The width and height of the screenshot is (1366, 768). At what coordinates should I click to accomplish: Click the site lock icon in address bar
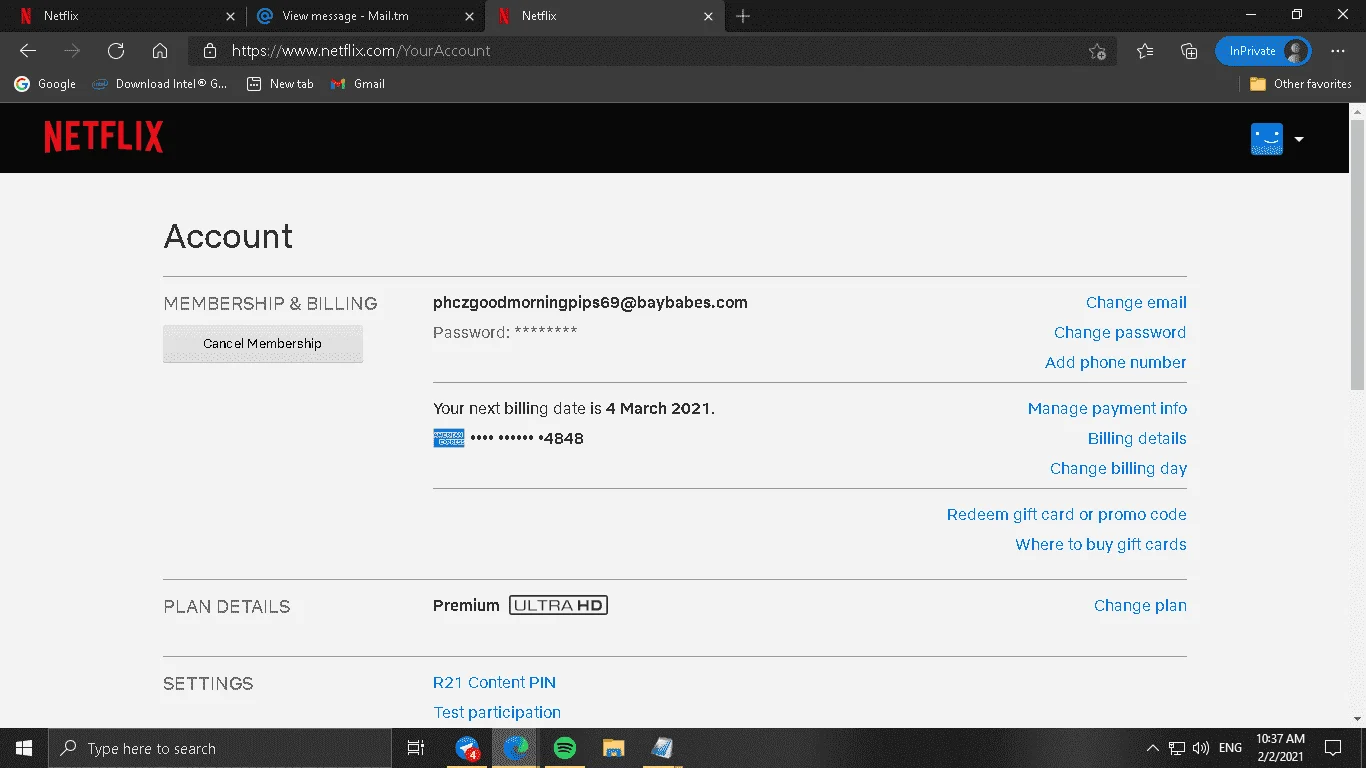tap(209, 51)
